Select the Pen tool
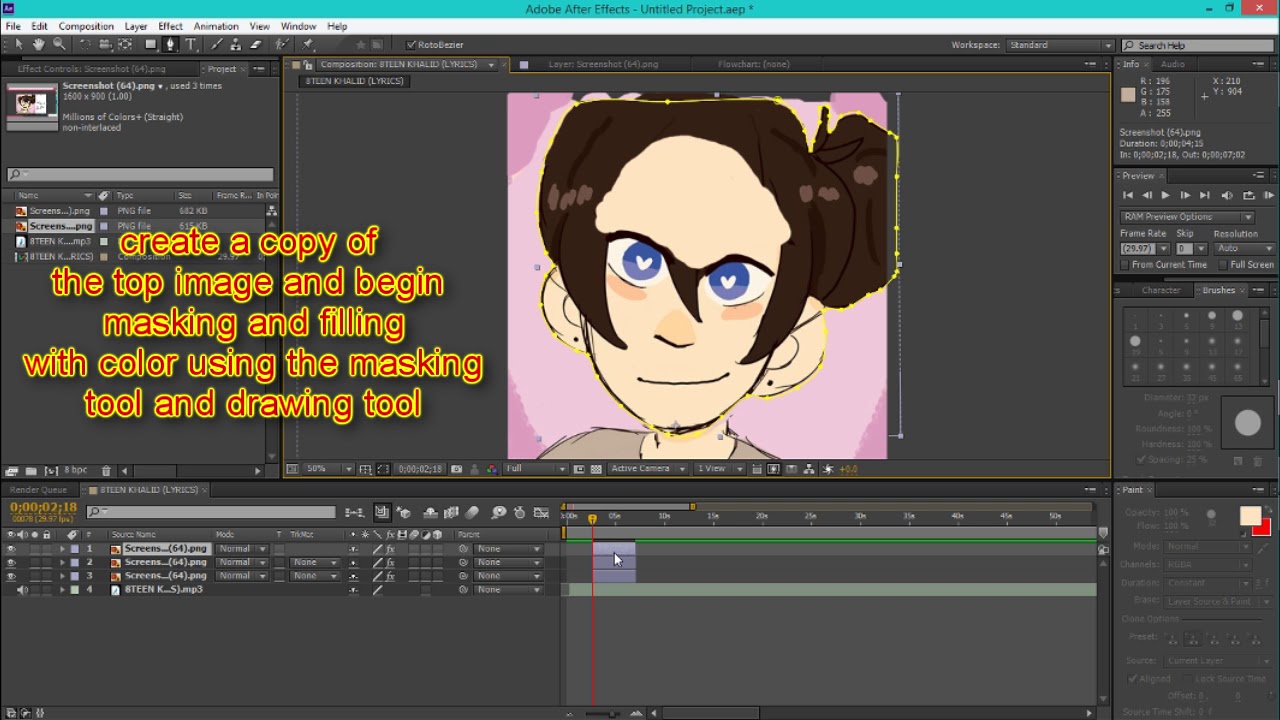Image resolution: width=1280 pixels, height=720 pixels. point(170,45)
